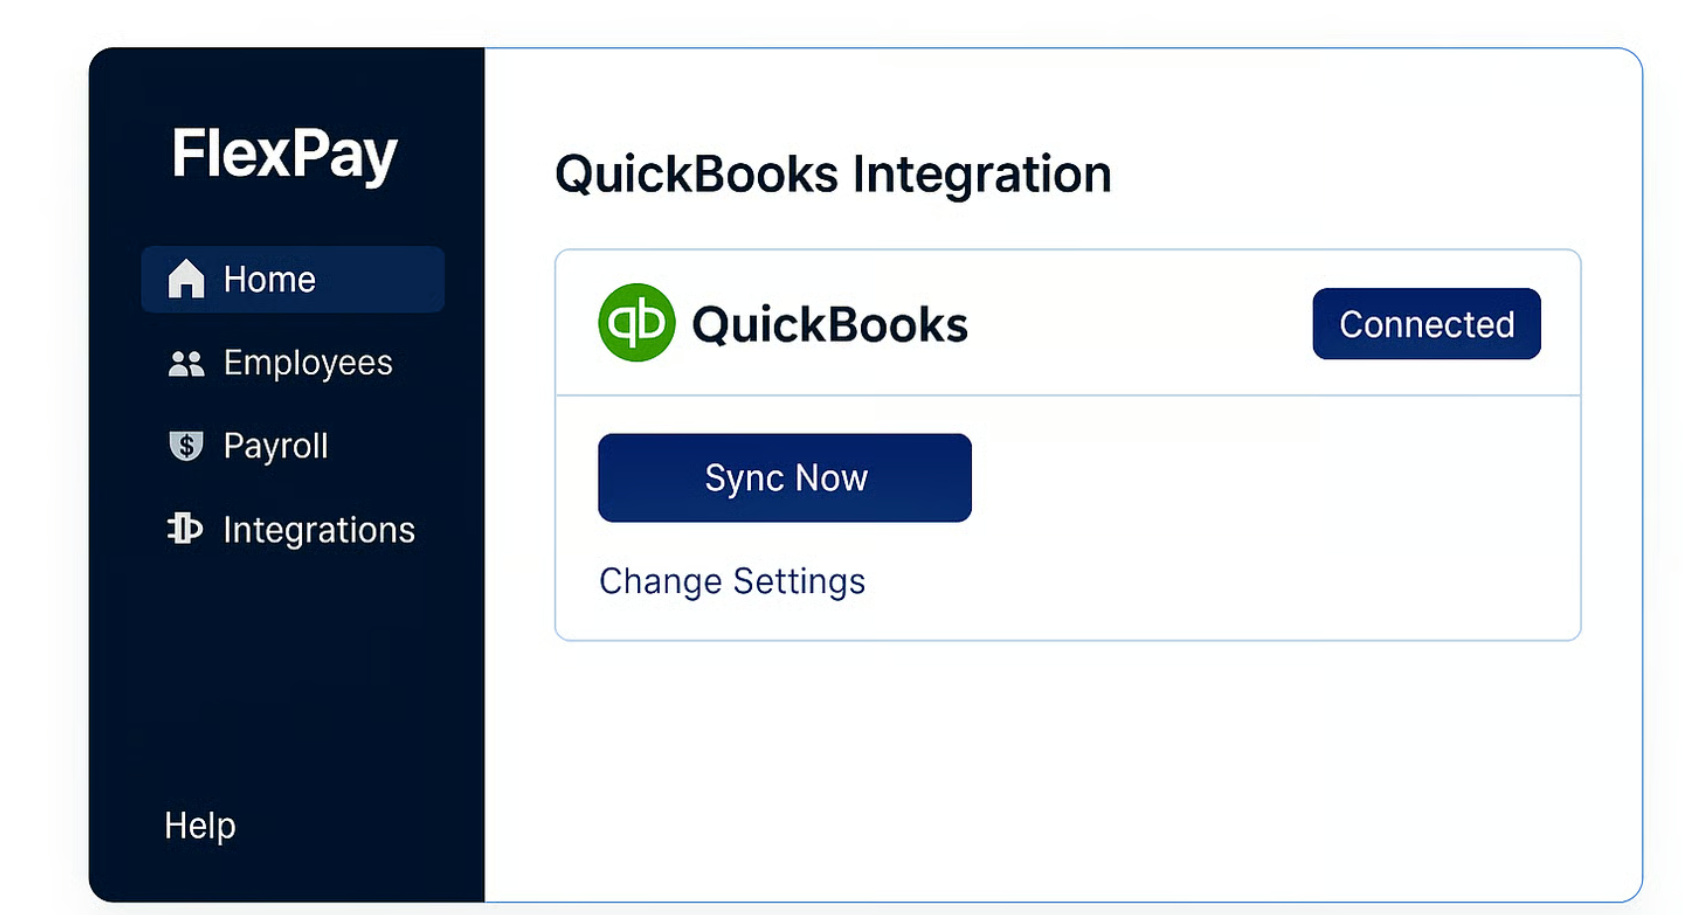
Task: Click the Integrations plug icon
Action: click(x=185, y=529)
